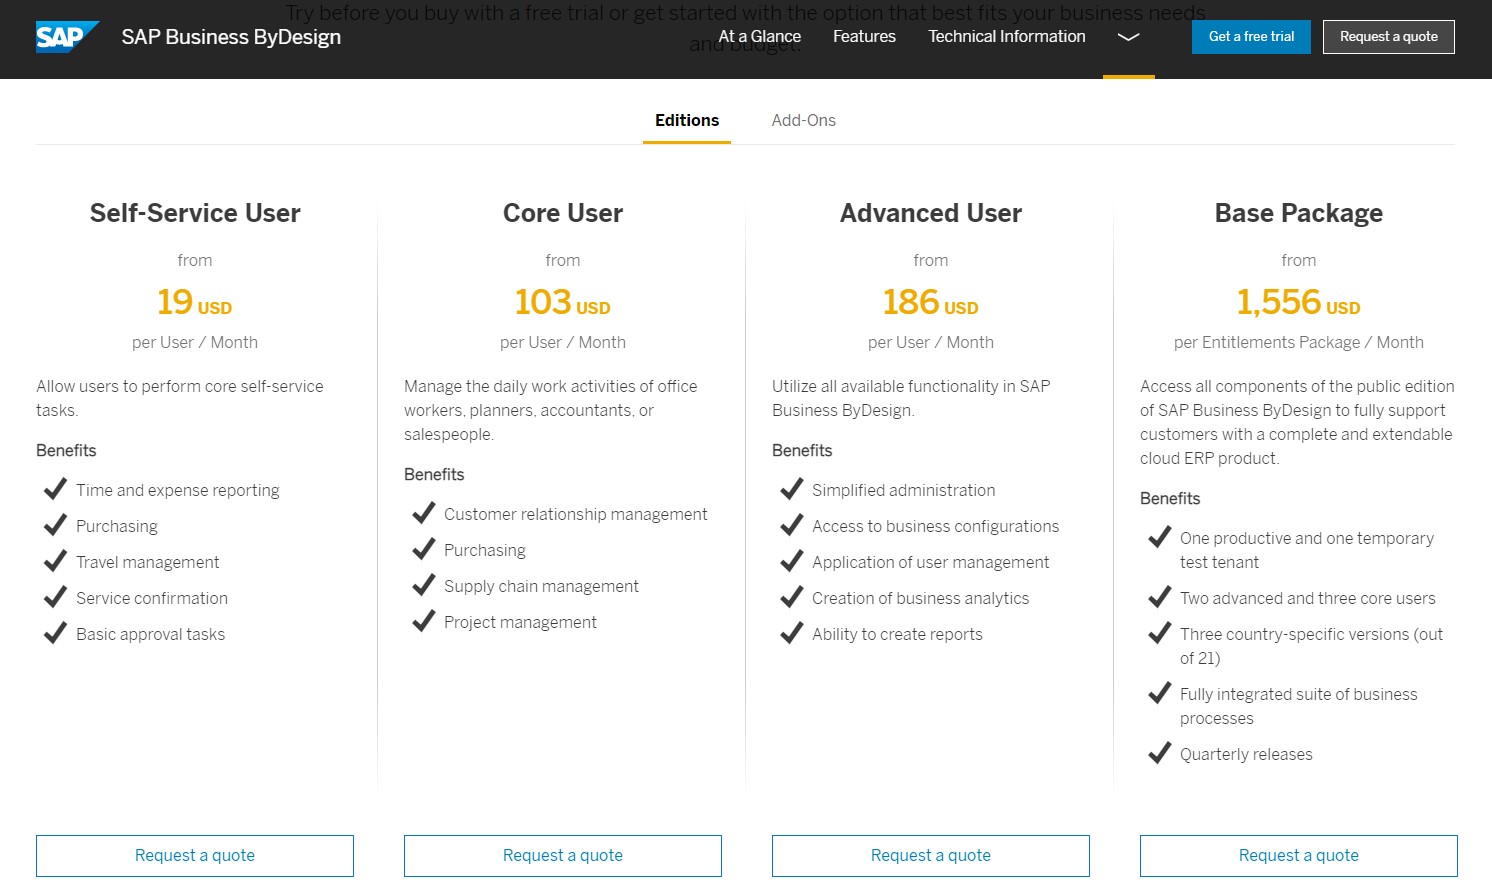The width and height of the screenshot is (1492, 883).
Task: Request a quote for Base Package
Action: tap(1299, 856)
